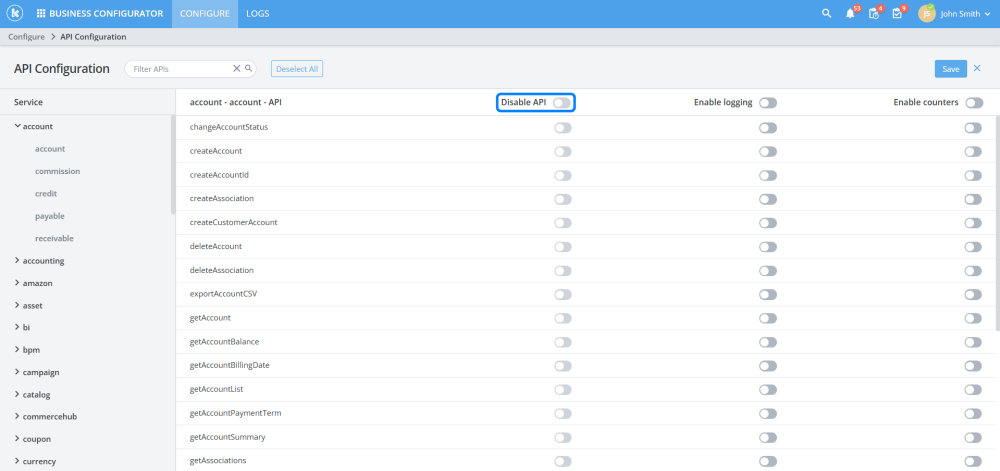1000x471 pixels.
Task: Toggle disable switch for getAccount
Action: coord(563,318)
